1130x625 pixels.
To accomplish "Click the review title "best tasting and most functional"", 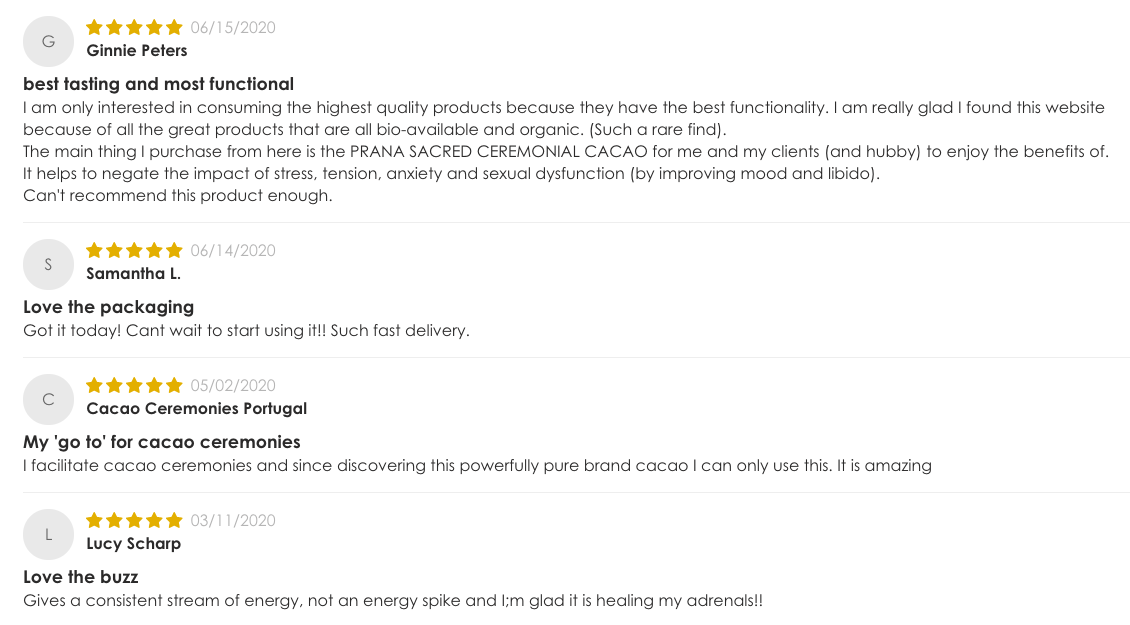I will 159,84.
